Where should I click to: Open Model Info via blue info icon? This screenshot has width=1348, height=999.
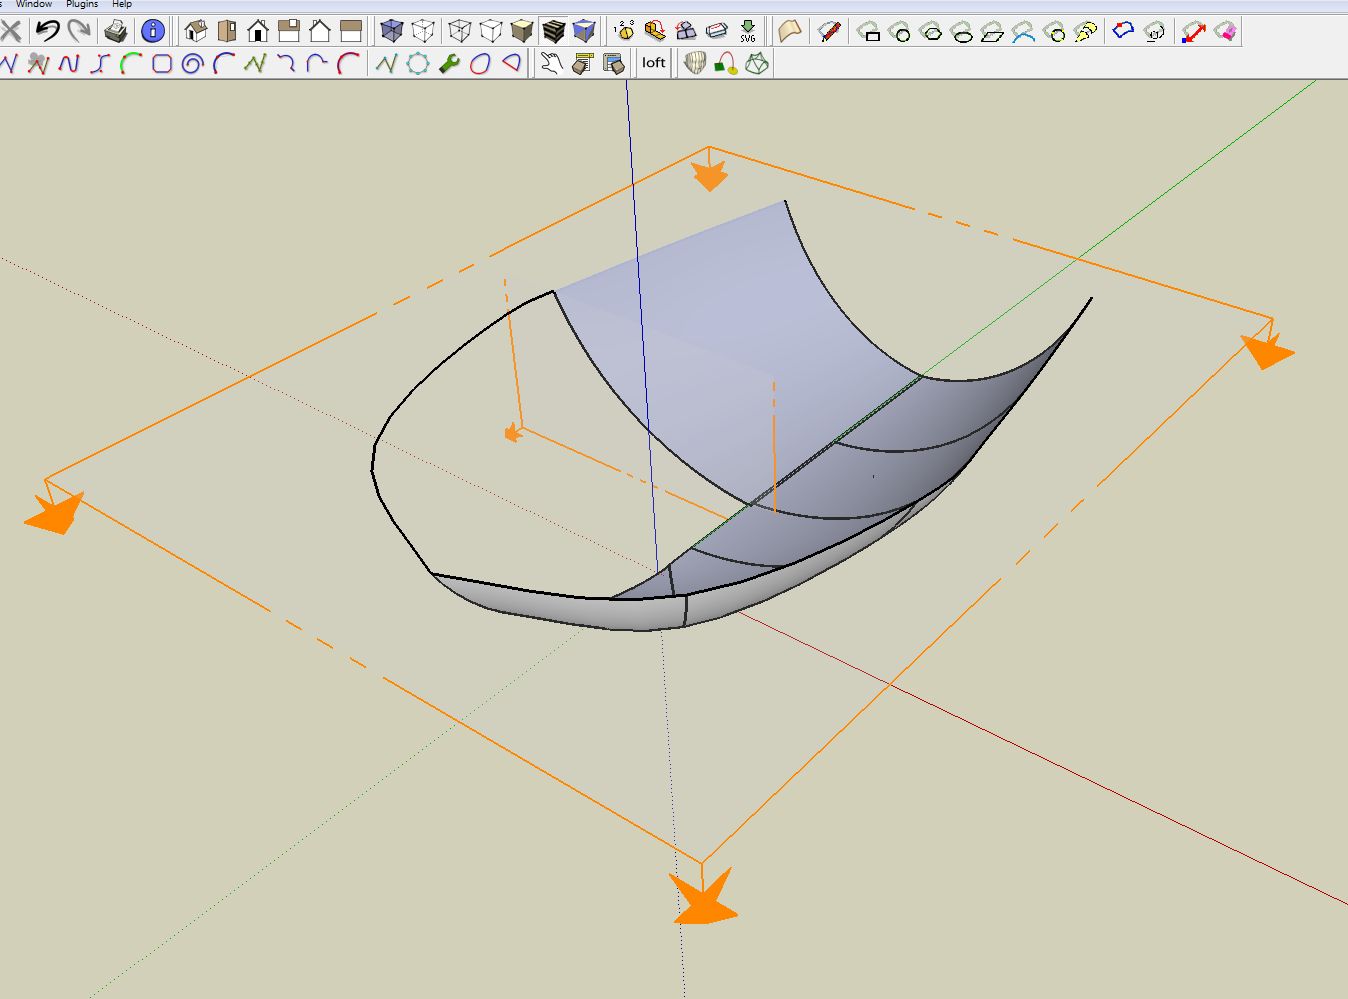(x=153, y=31)
